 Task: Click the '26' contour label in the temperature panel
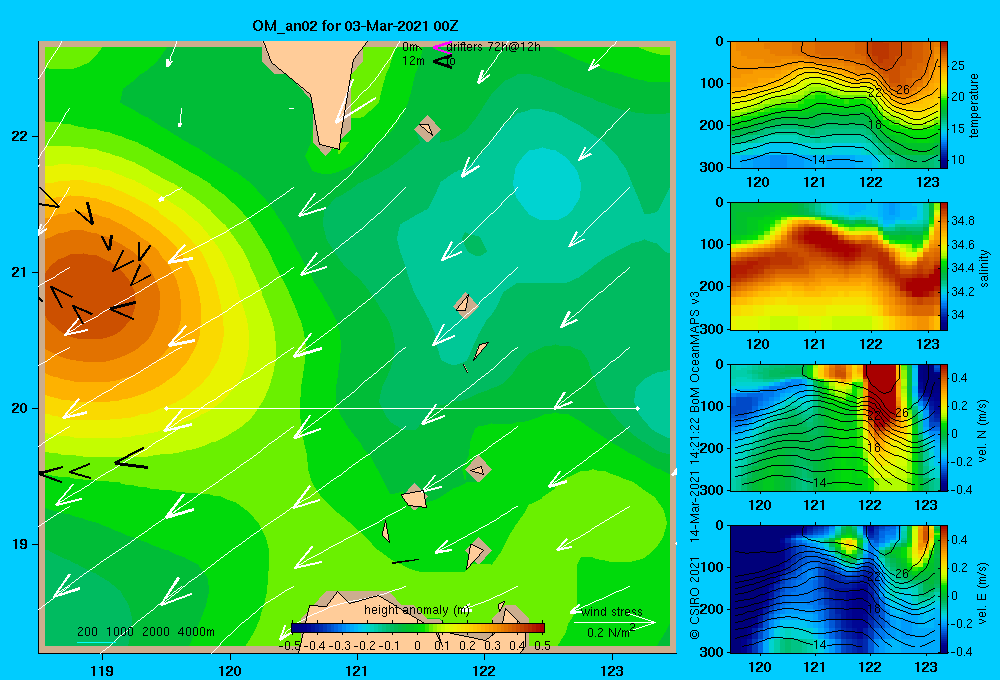click(902, 89)
